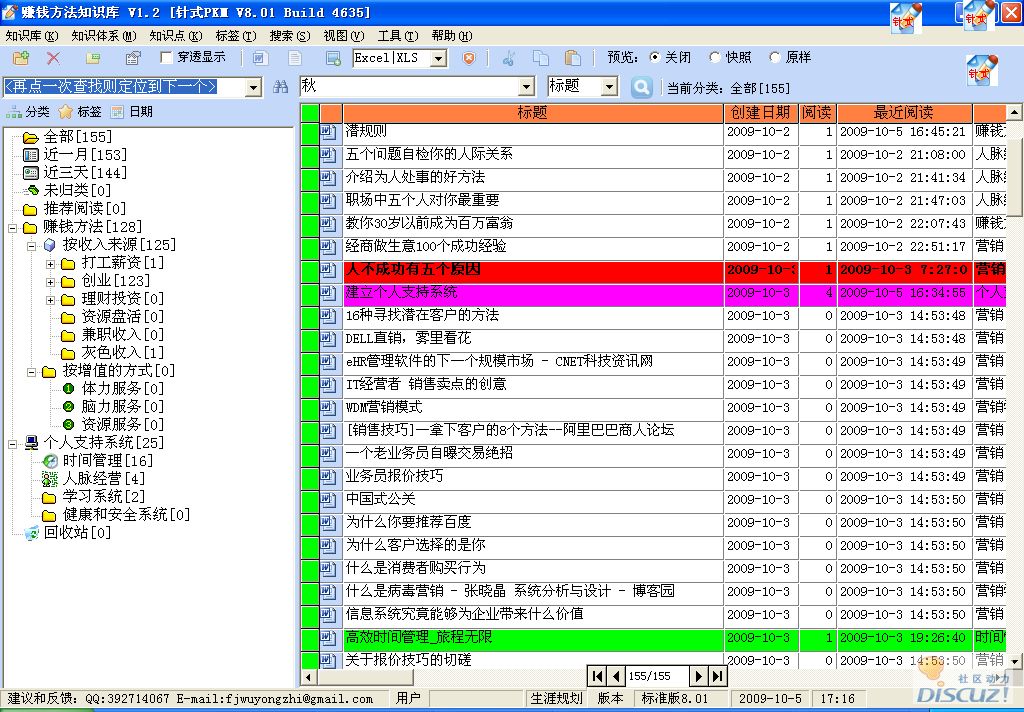Viewport: 1024px width, 712px height.
Task: Click the magnifier search button
Action: (x=641, y=87)
